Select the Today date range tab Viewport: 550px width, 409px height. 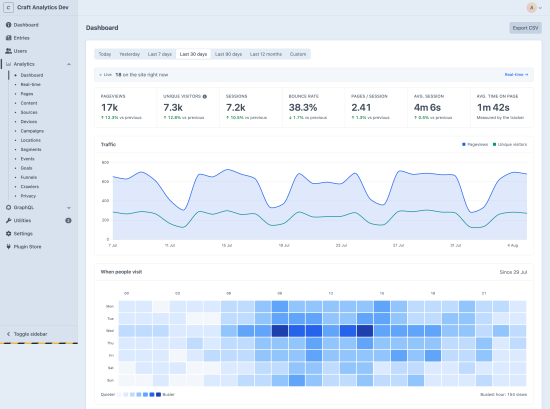tap(105, 54)
